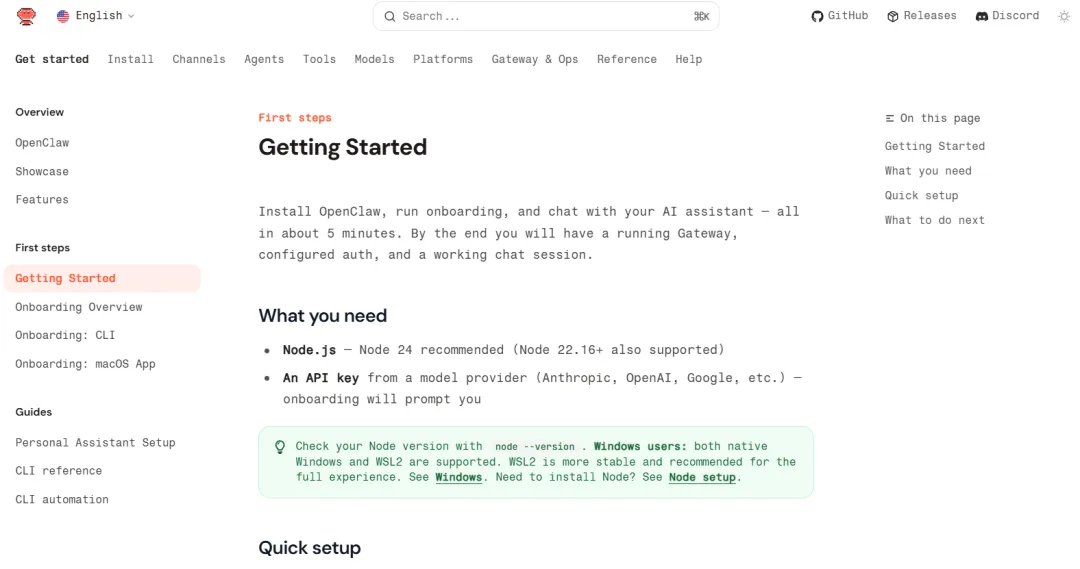Open CLI reference guide in sidebar
1080x569 pixels.
point(58,470)
